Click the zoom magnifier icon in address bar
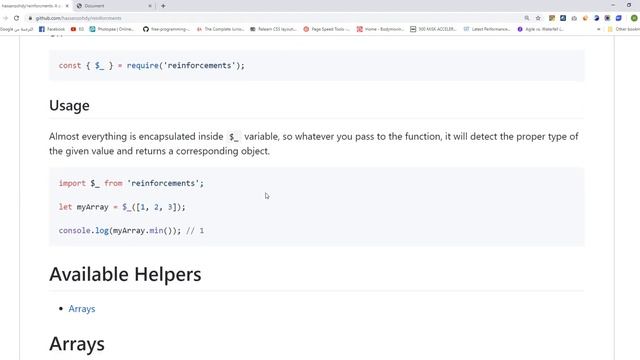Screen dimensions: 640x360 (x=527, y=18)
